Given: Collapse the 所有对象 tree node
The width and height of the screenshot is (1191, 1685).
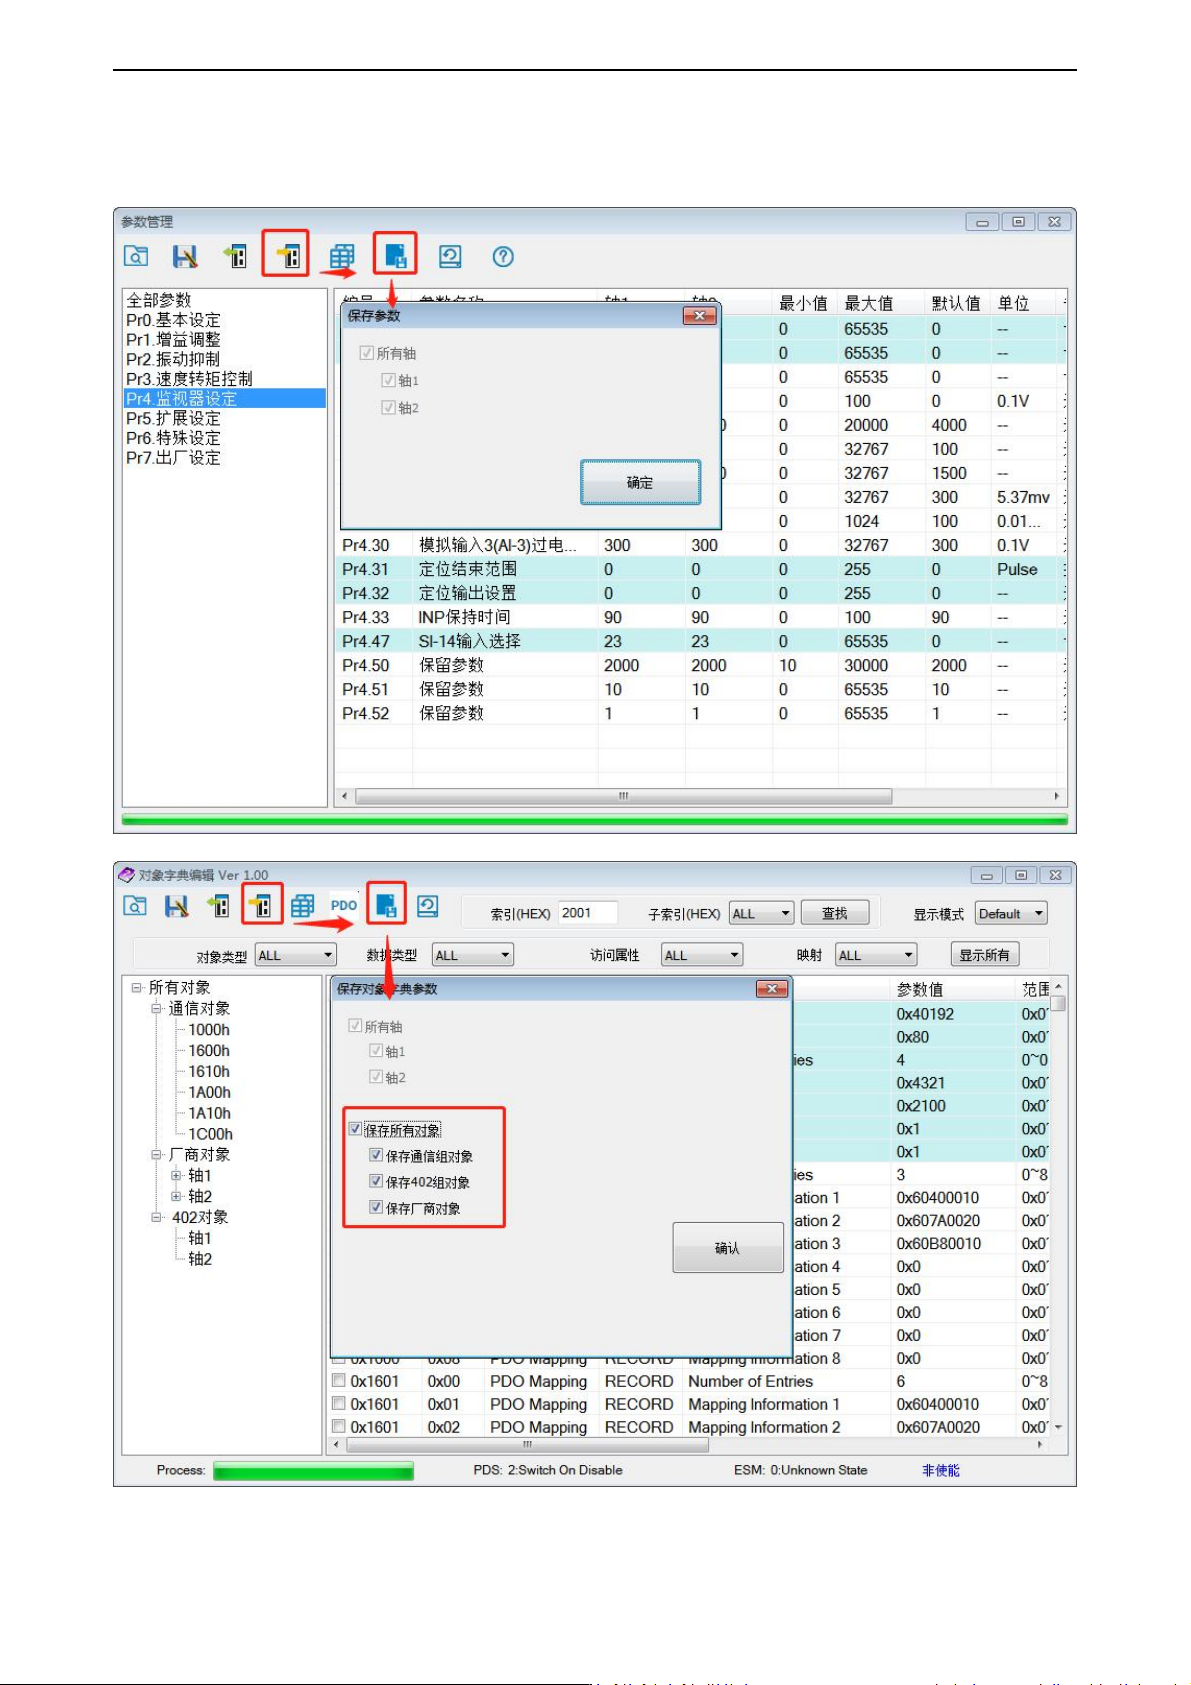Looking at the screenshot, I should (x=136, y=987).
